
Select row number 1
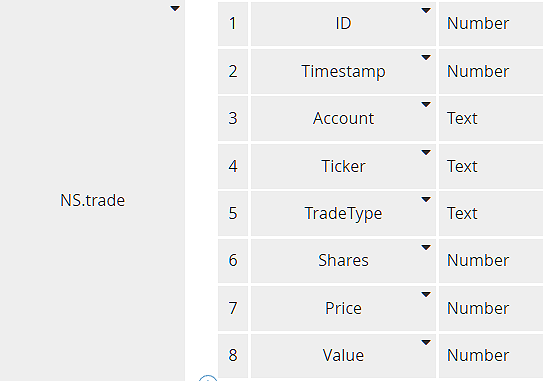[233, 24]
